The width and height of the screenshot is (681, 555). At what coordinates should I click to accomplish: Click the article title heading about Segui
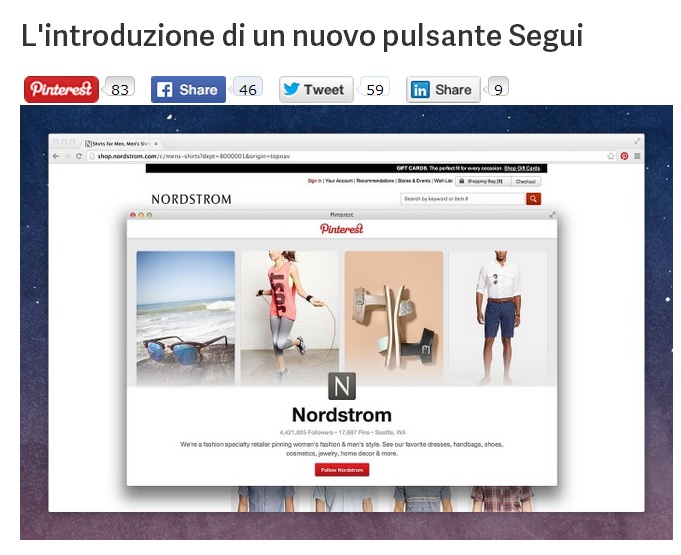(x=301, y=36)
